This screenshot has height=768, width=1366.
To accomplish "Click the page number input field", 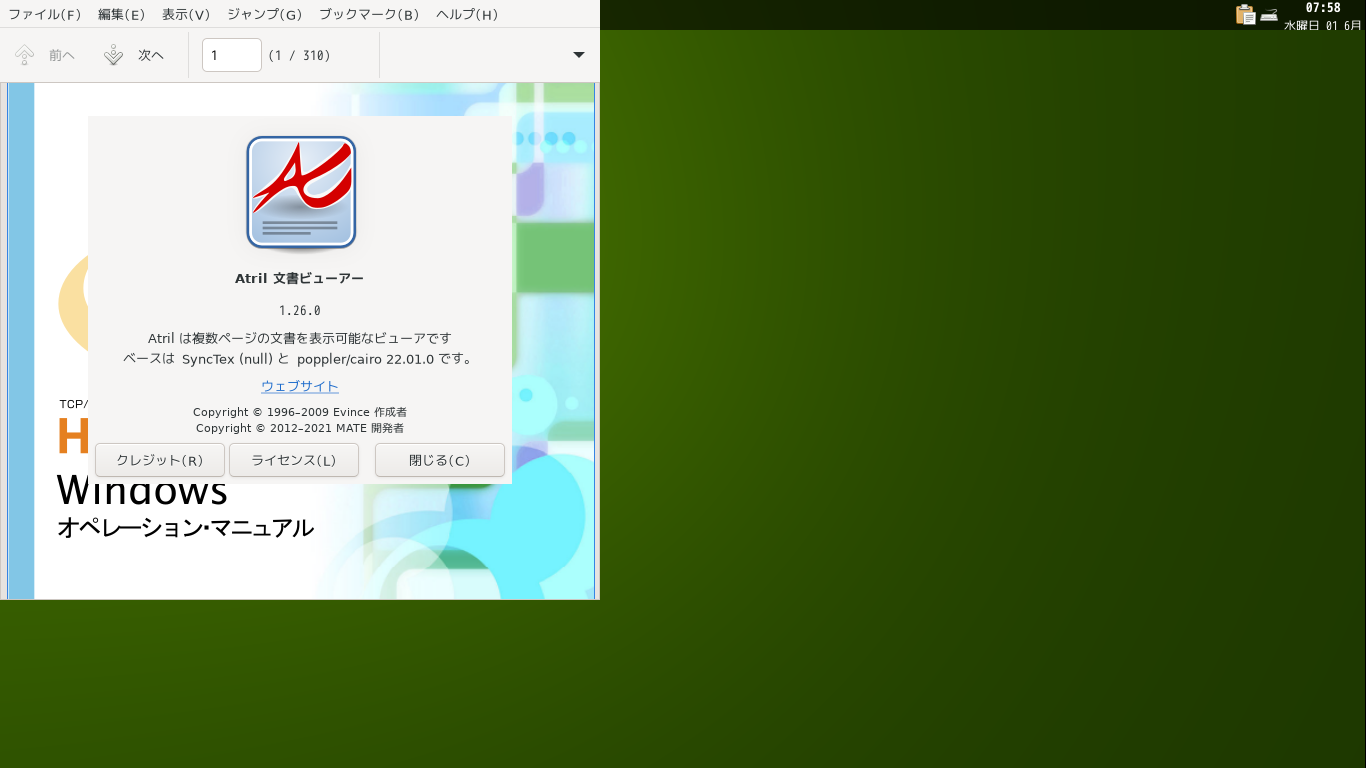I will [232, 55].
